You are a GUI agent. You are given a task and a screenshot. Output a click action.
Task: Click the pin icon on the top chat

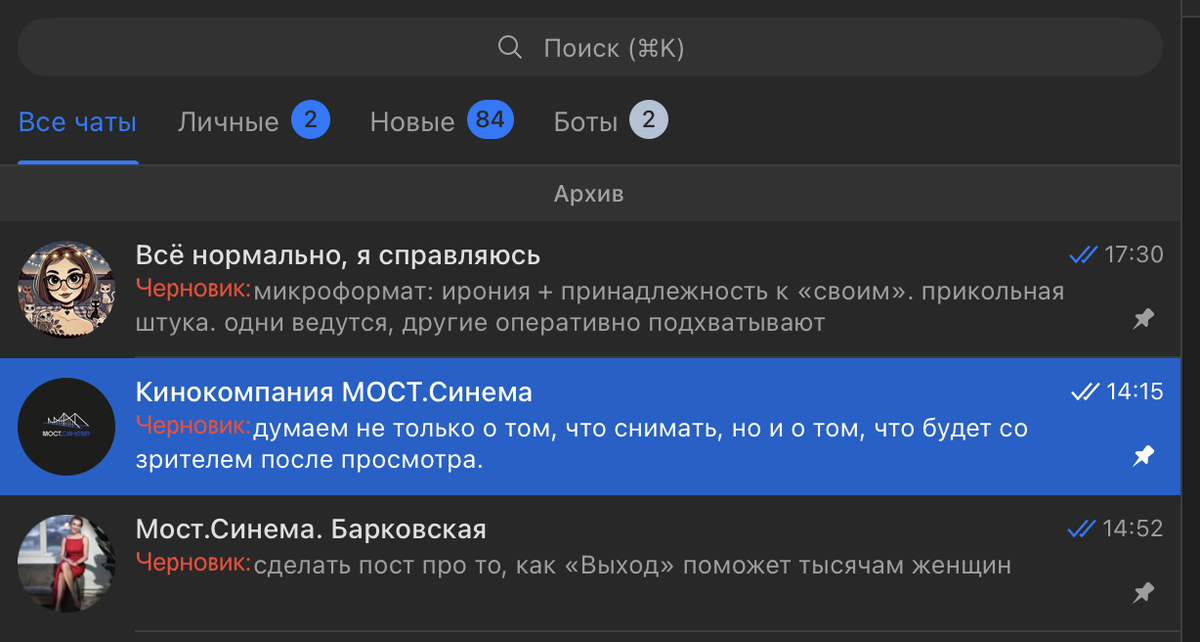pyautogui.click(x=1143, y=319)
